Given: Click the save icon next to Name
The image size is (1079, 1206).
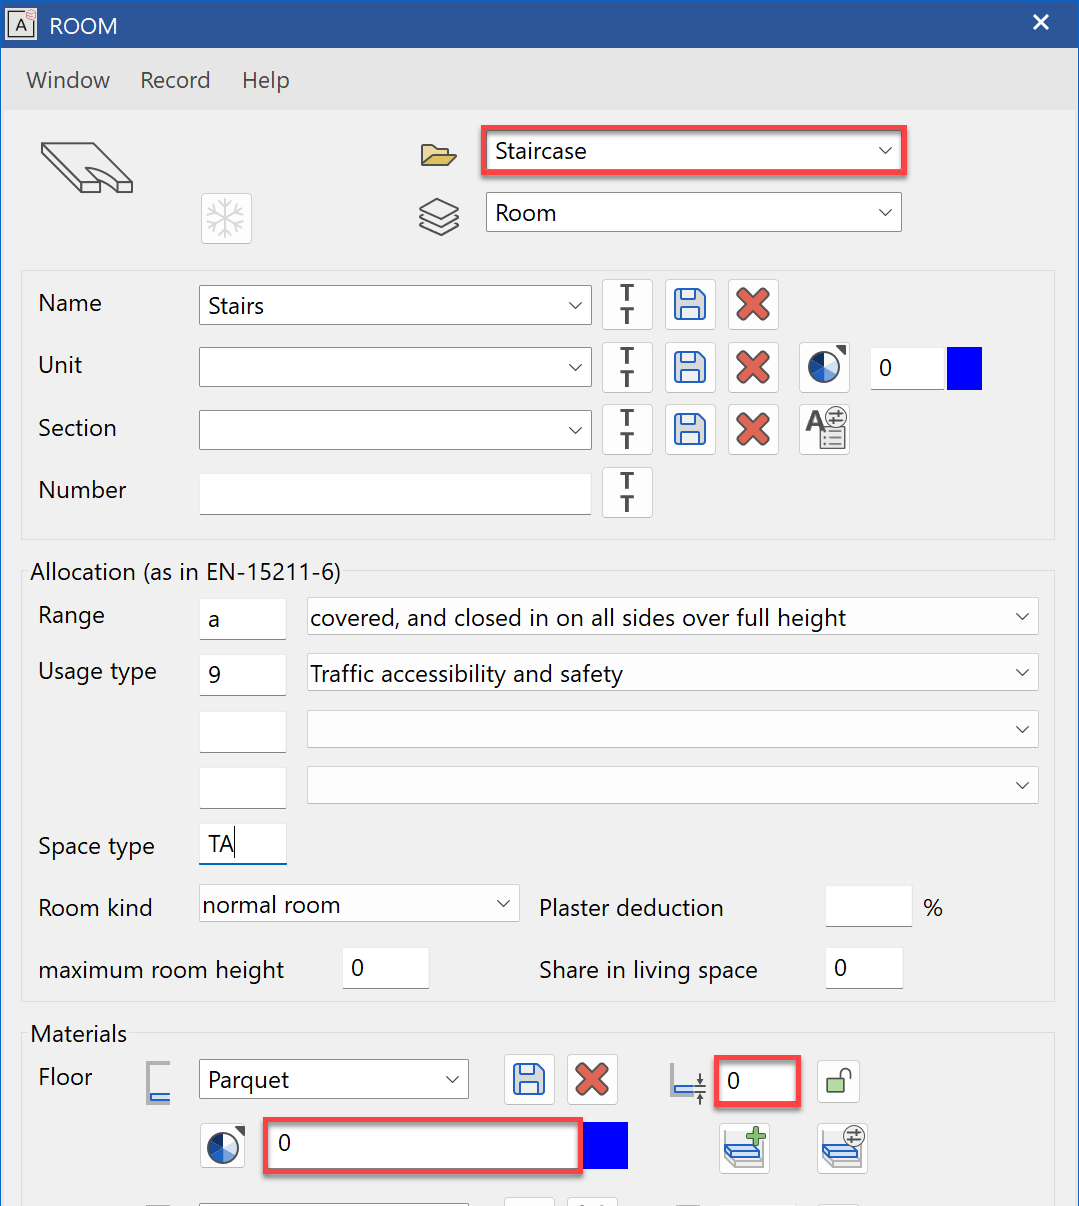Looking at the screenshot, I should point(690,305).
